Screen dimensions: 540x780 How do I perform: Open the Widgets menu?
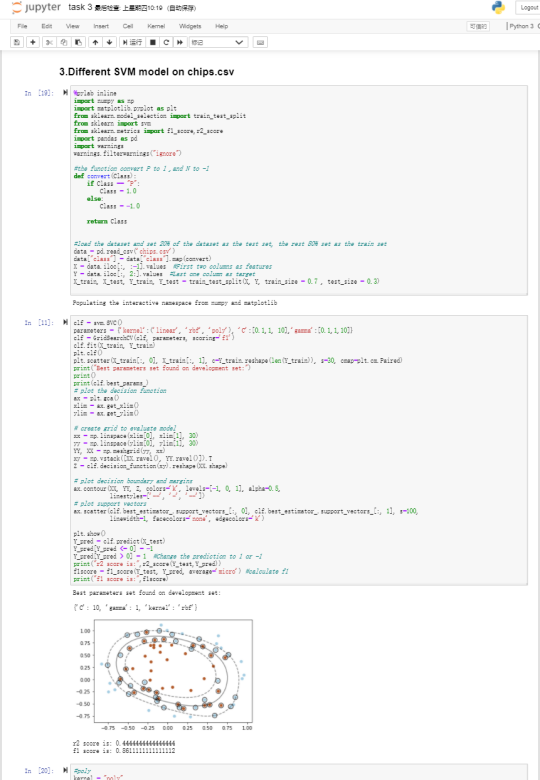(190, 26)
